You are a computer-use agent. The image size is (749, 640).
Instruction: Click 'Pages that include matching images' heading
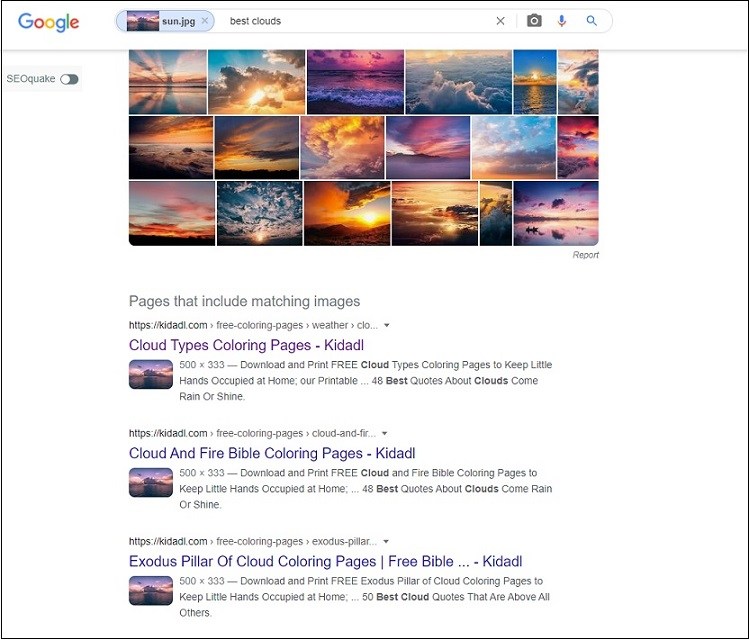(245, 301)
